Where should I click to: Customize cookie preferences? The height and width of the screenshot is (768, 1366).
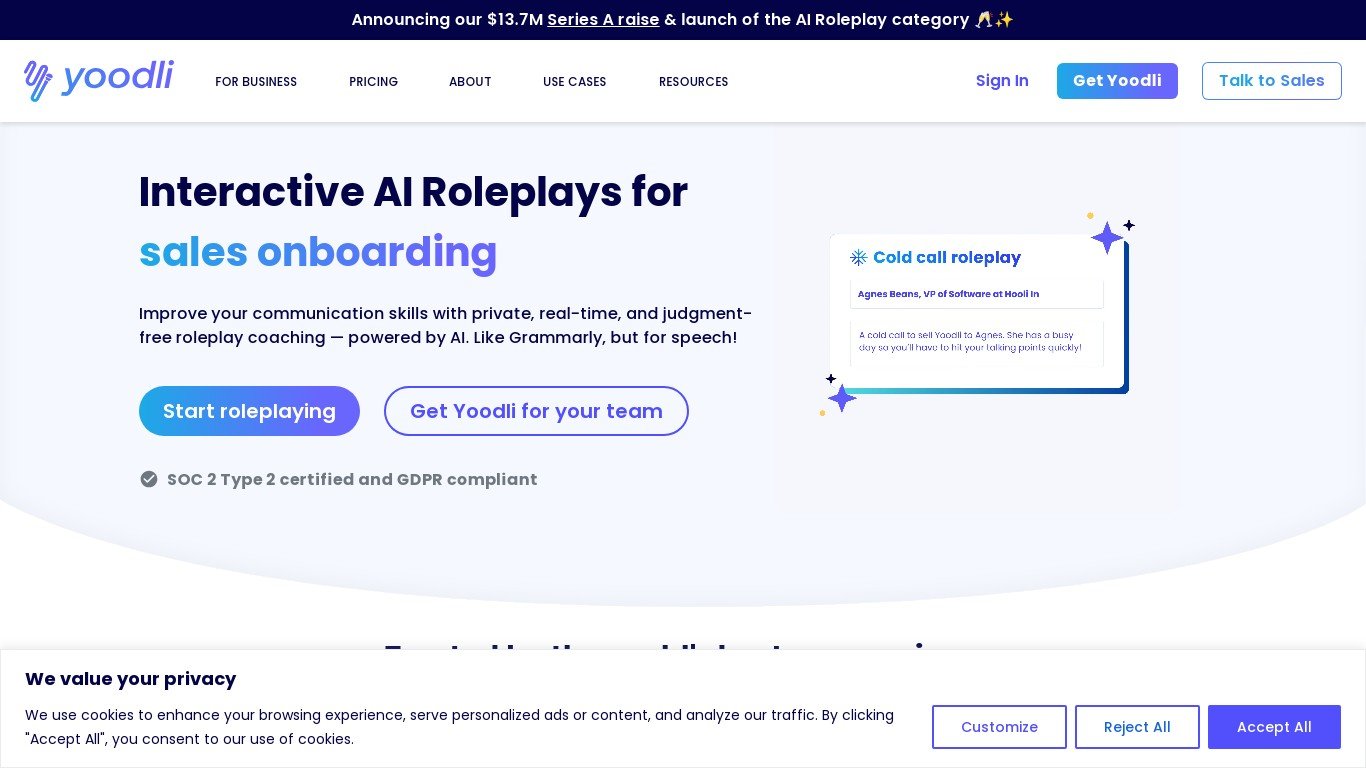click(x=999, y=727)
